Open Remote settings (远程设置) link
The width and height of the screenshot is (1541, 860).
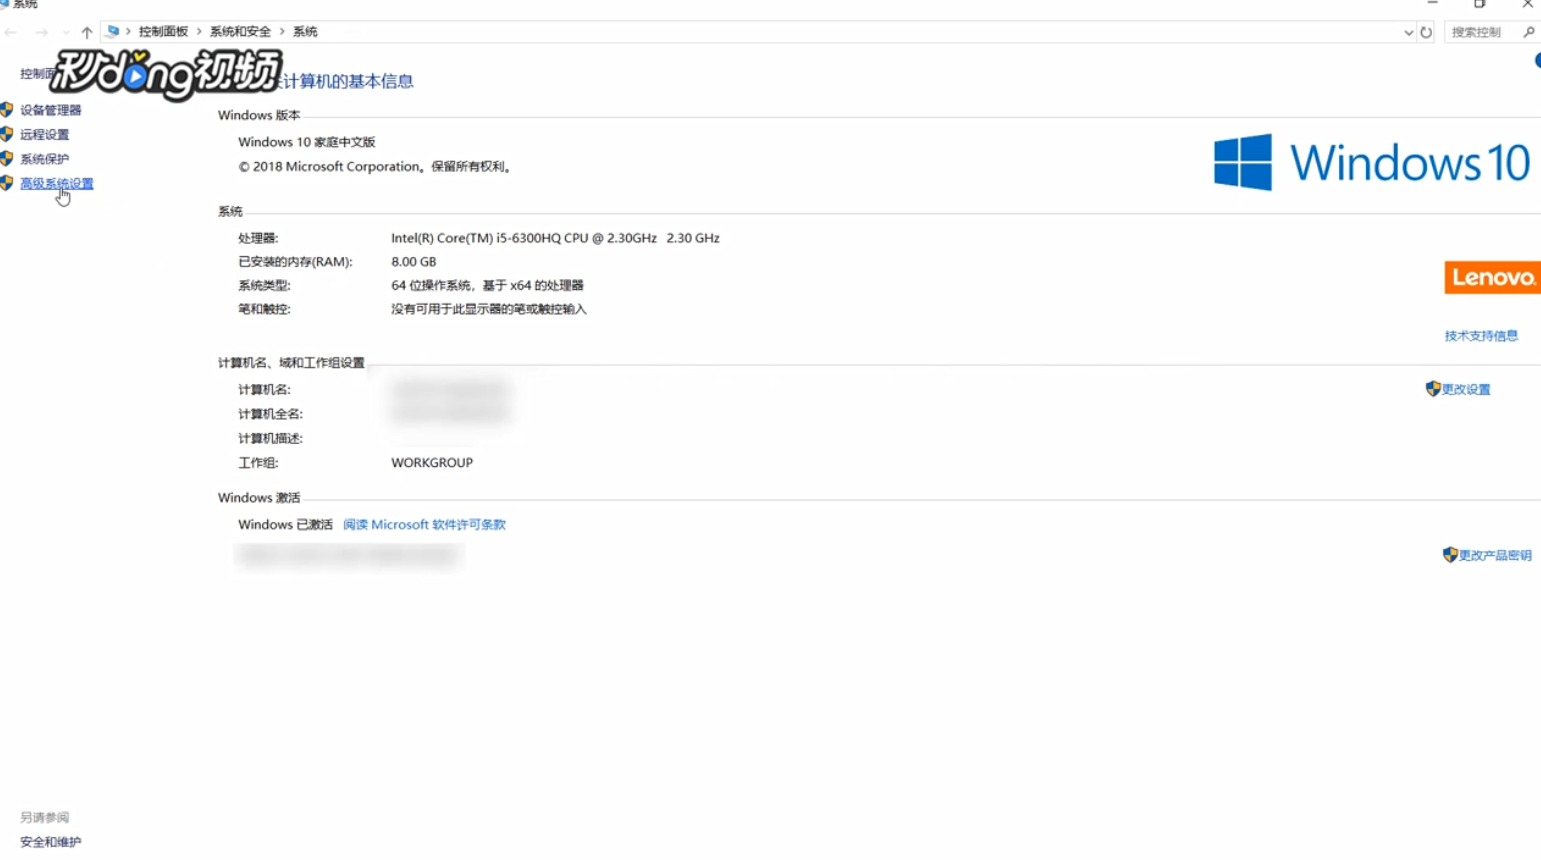45,134
